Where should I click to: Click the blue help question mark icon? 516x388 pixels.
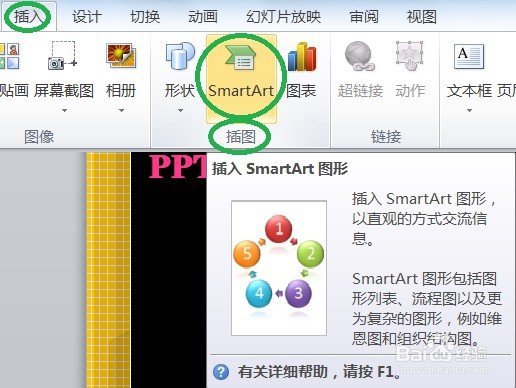click(221, 372)
